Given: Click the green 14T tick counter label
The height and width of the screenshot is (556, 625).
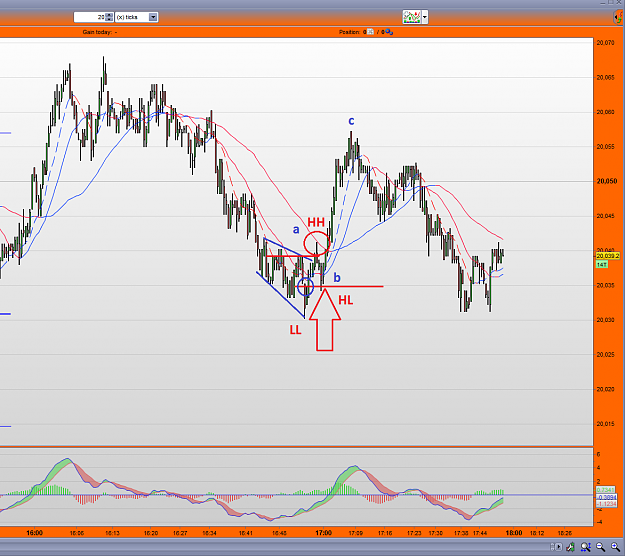Looking at the screenshot, I should tap(602, 265).
